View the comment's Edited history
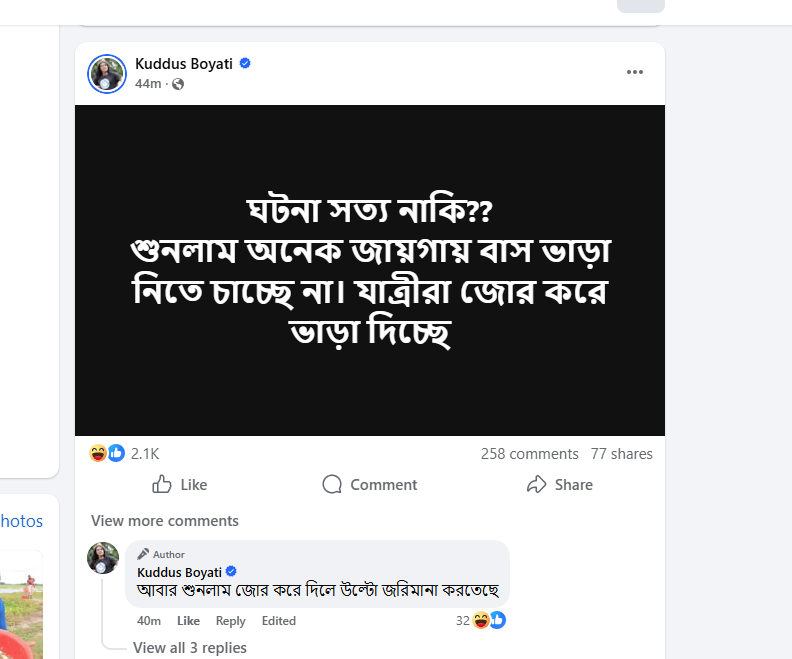792x659 pixels. (279, 621)
